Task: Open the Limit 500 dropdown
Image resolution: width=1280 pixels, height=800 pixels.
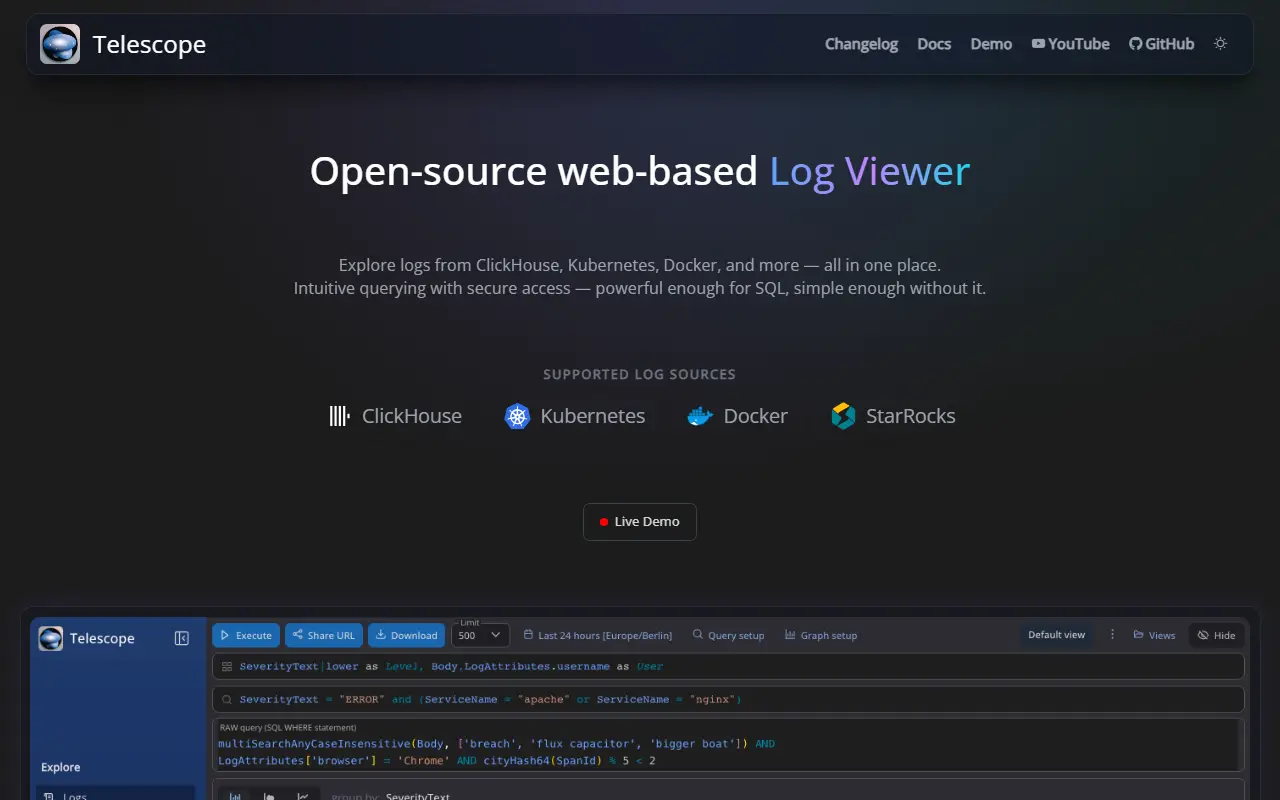Action: point(480,635)
